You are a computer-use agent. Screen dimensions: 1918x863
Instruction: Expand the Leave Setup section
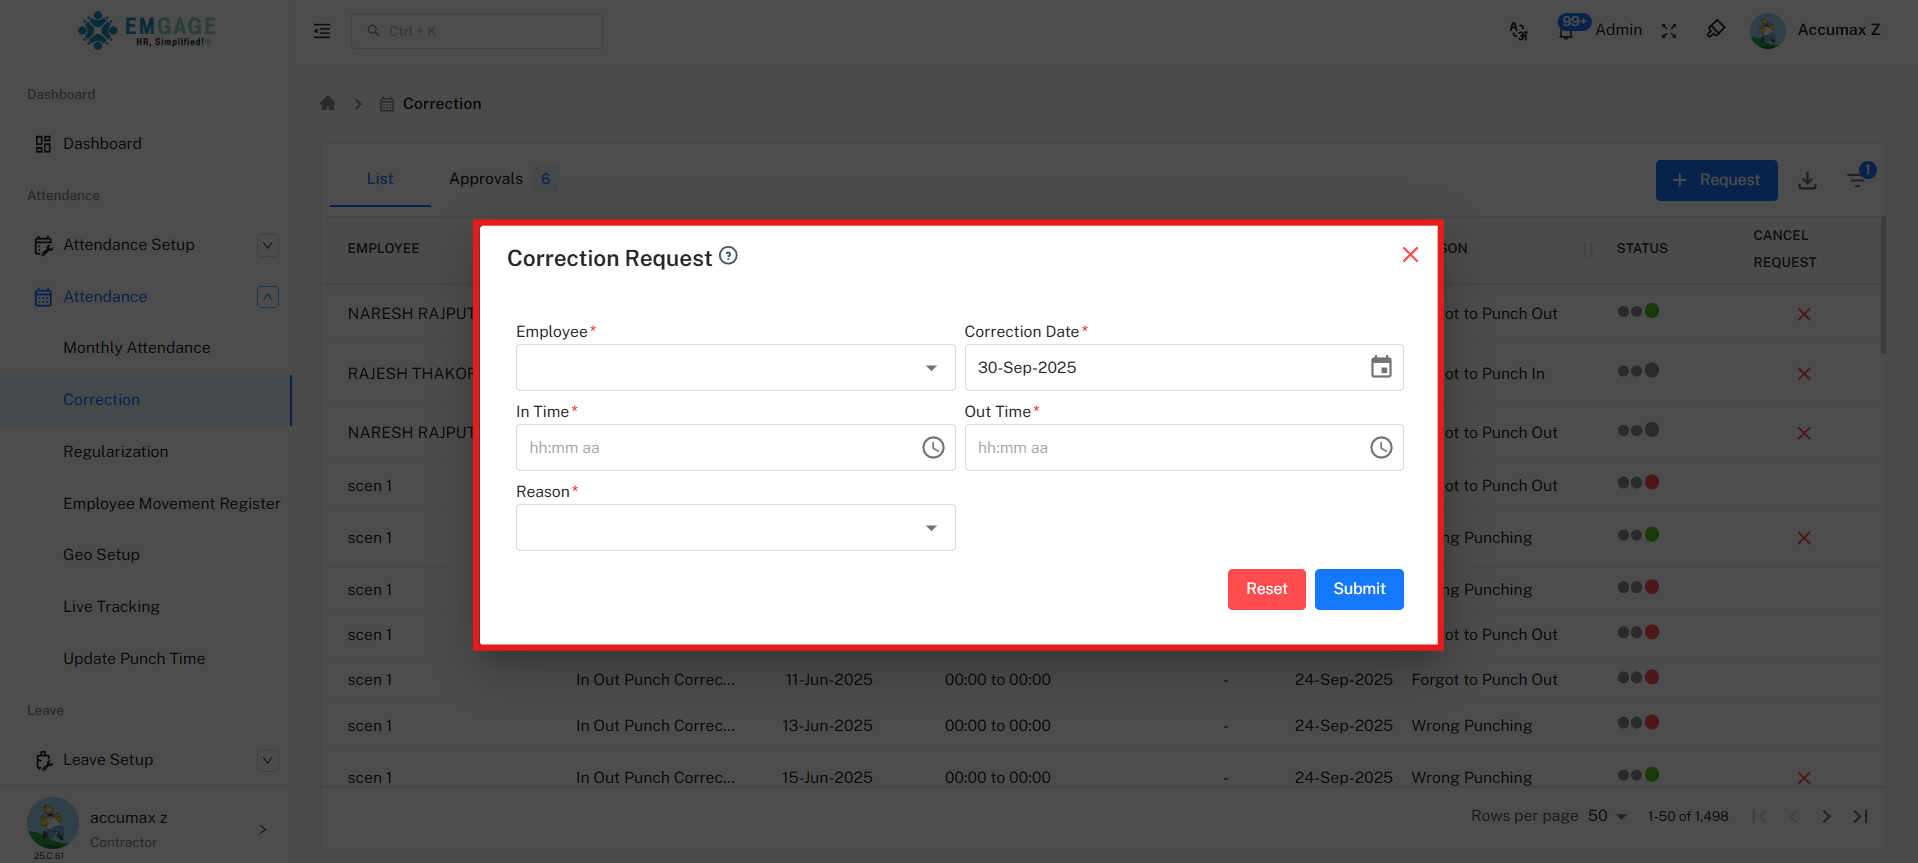click(267, 760)
